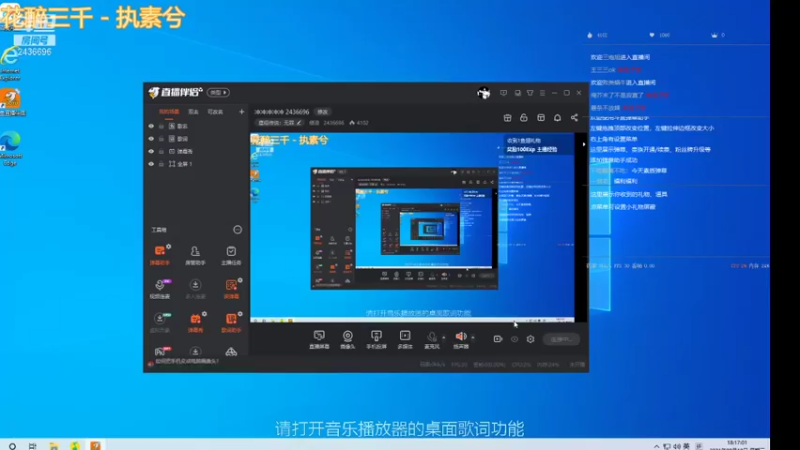Open the notification bell icon
The height and width of the screenshot is (450, 800).
coord(557,118)
